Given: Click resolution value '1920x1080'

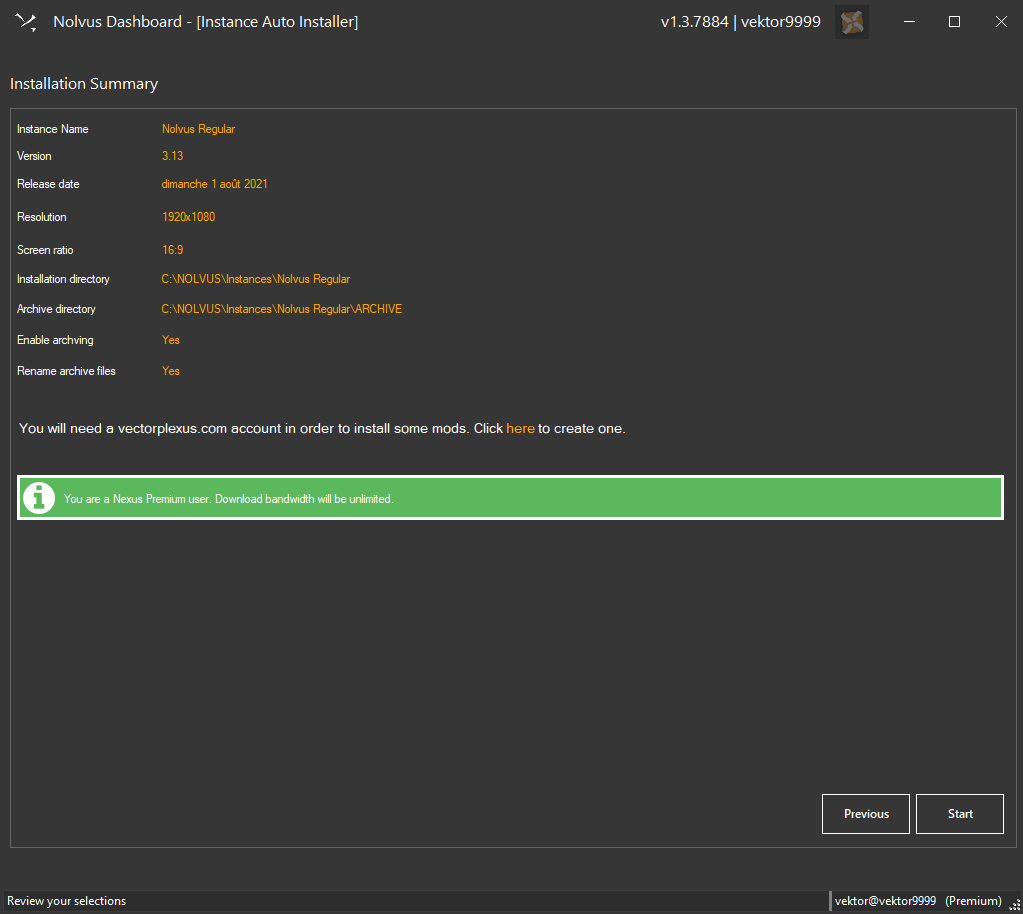Looking at the screenshot, I should click(x=188, y=217).
